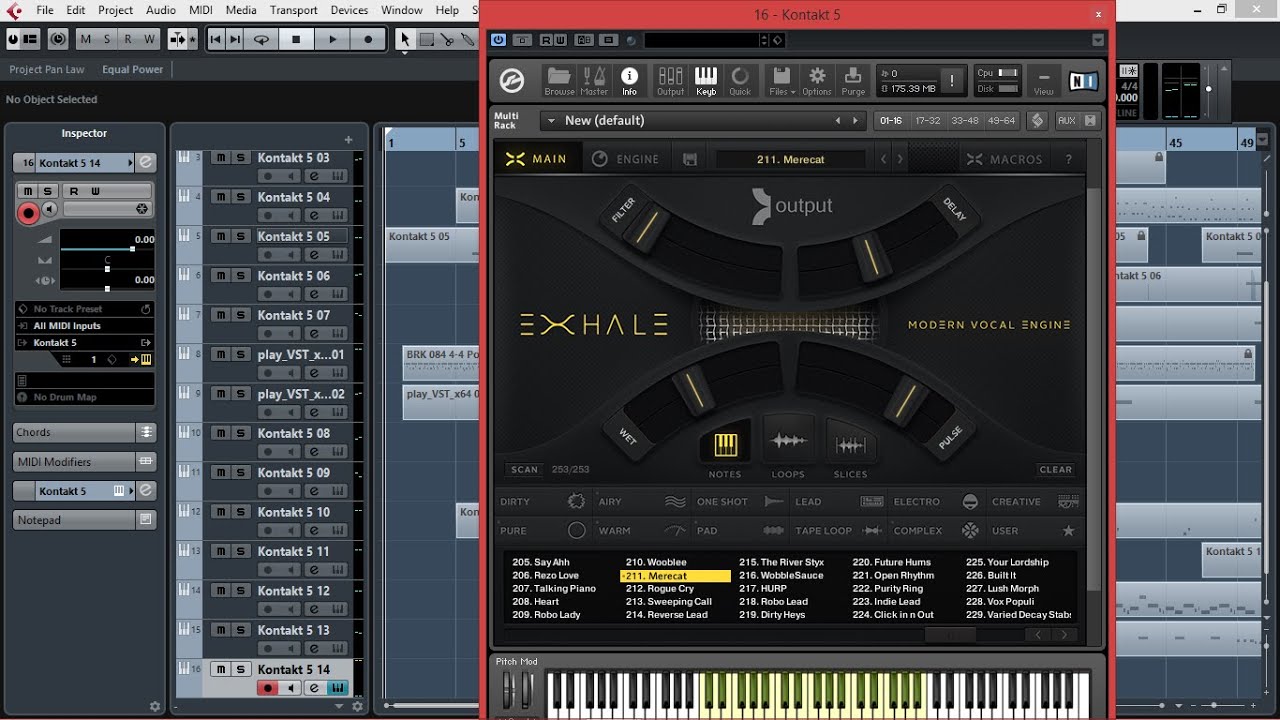This screenshot has width=1280, height=720.
Task: Toggle the Kontakt Keyb on-screen keyboard
Action: [706, 80]
